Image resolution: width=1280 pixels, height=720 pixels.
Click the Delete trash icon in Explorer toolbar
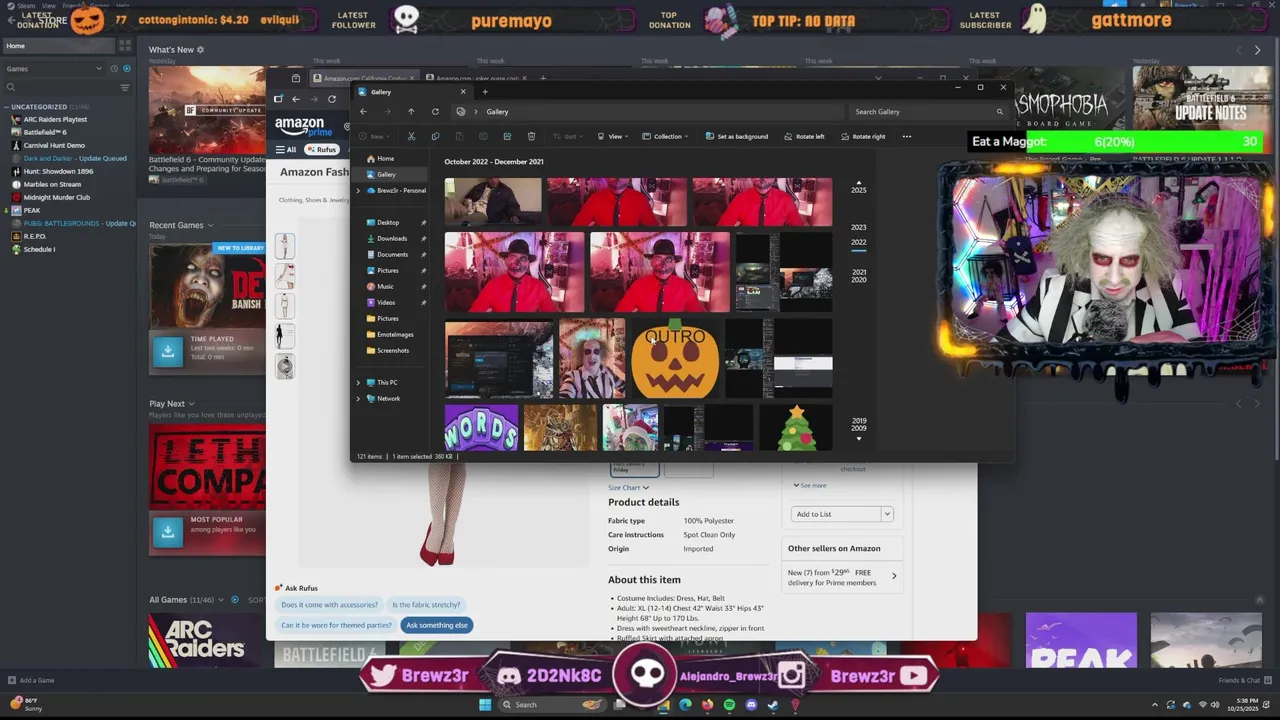pyautogui.click(x=531, y=137)
